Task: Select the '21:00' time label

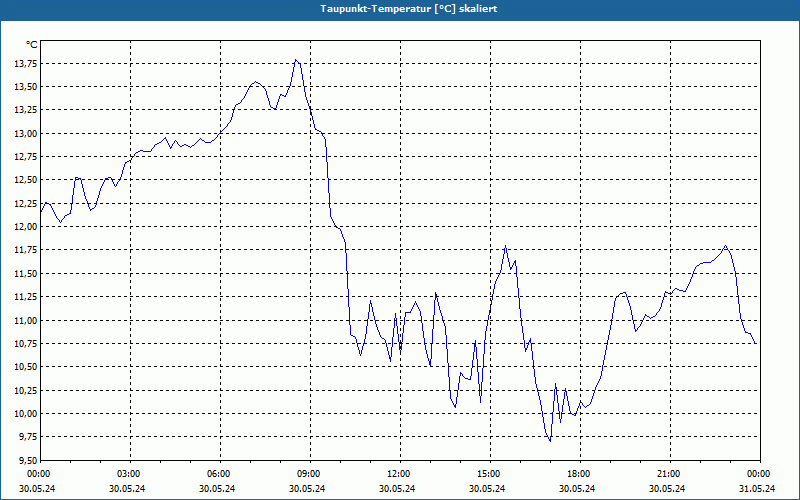Action: (x=669, y=474)
